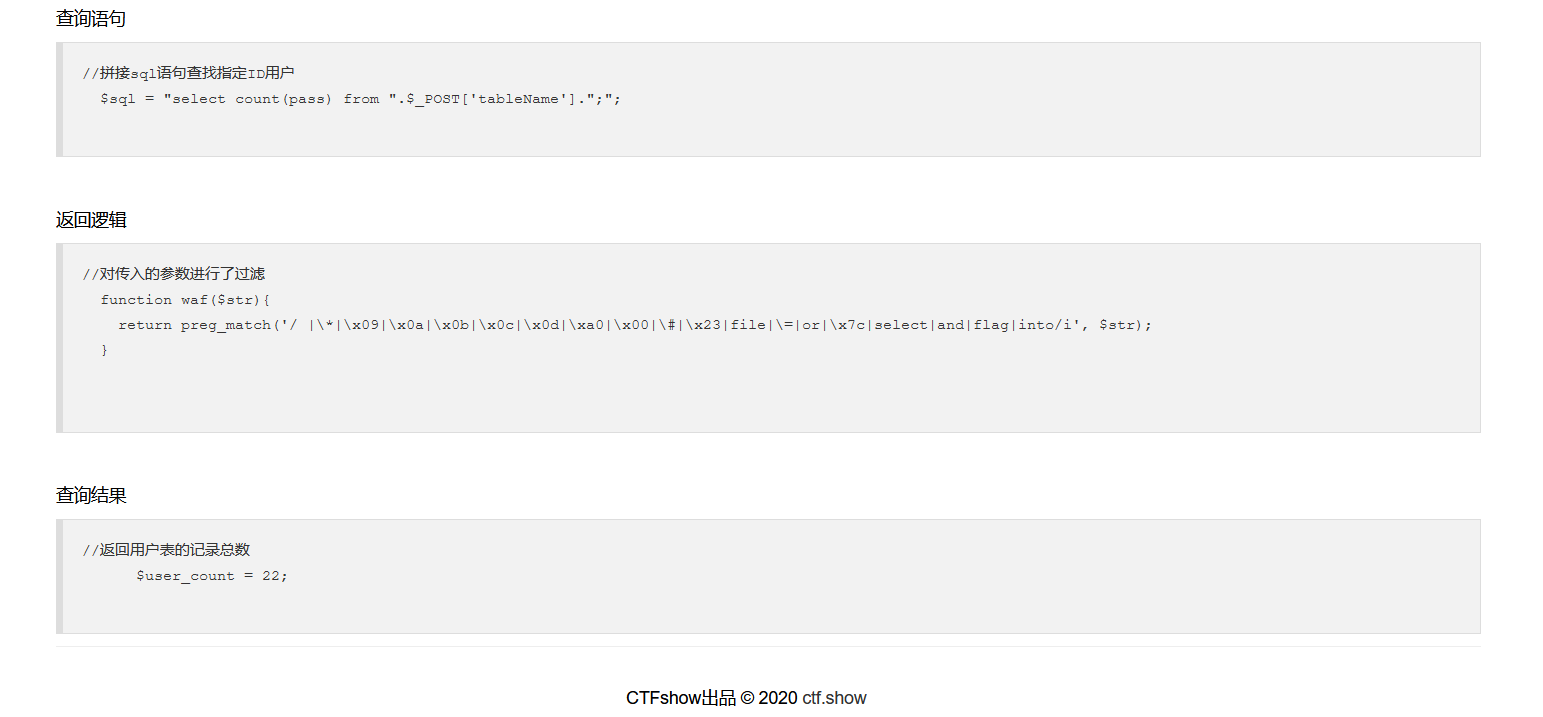
Task: Click the $user_count = 22 line
Action: tap(212, 576)
